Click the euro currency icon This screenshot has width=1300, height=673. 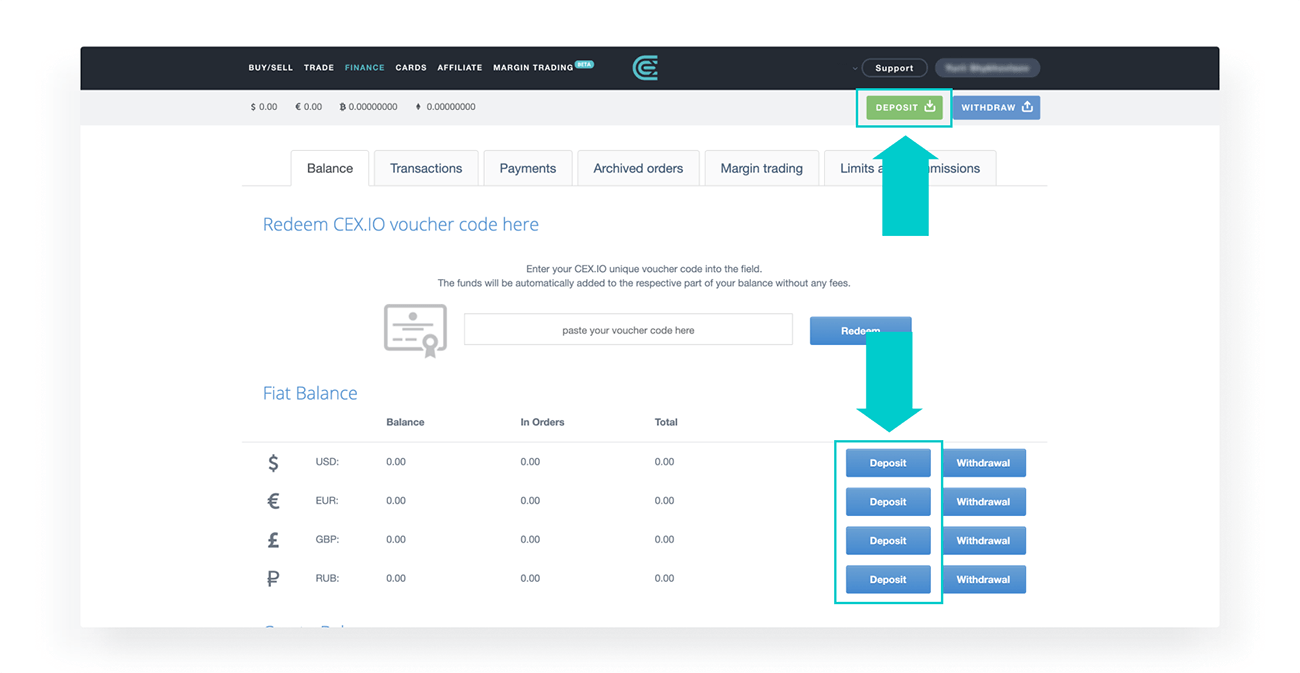click(x=273, y=501)
